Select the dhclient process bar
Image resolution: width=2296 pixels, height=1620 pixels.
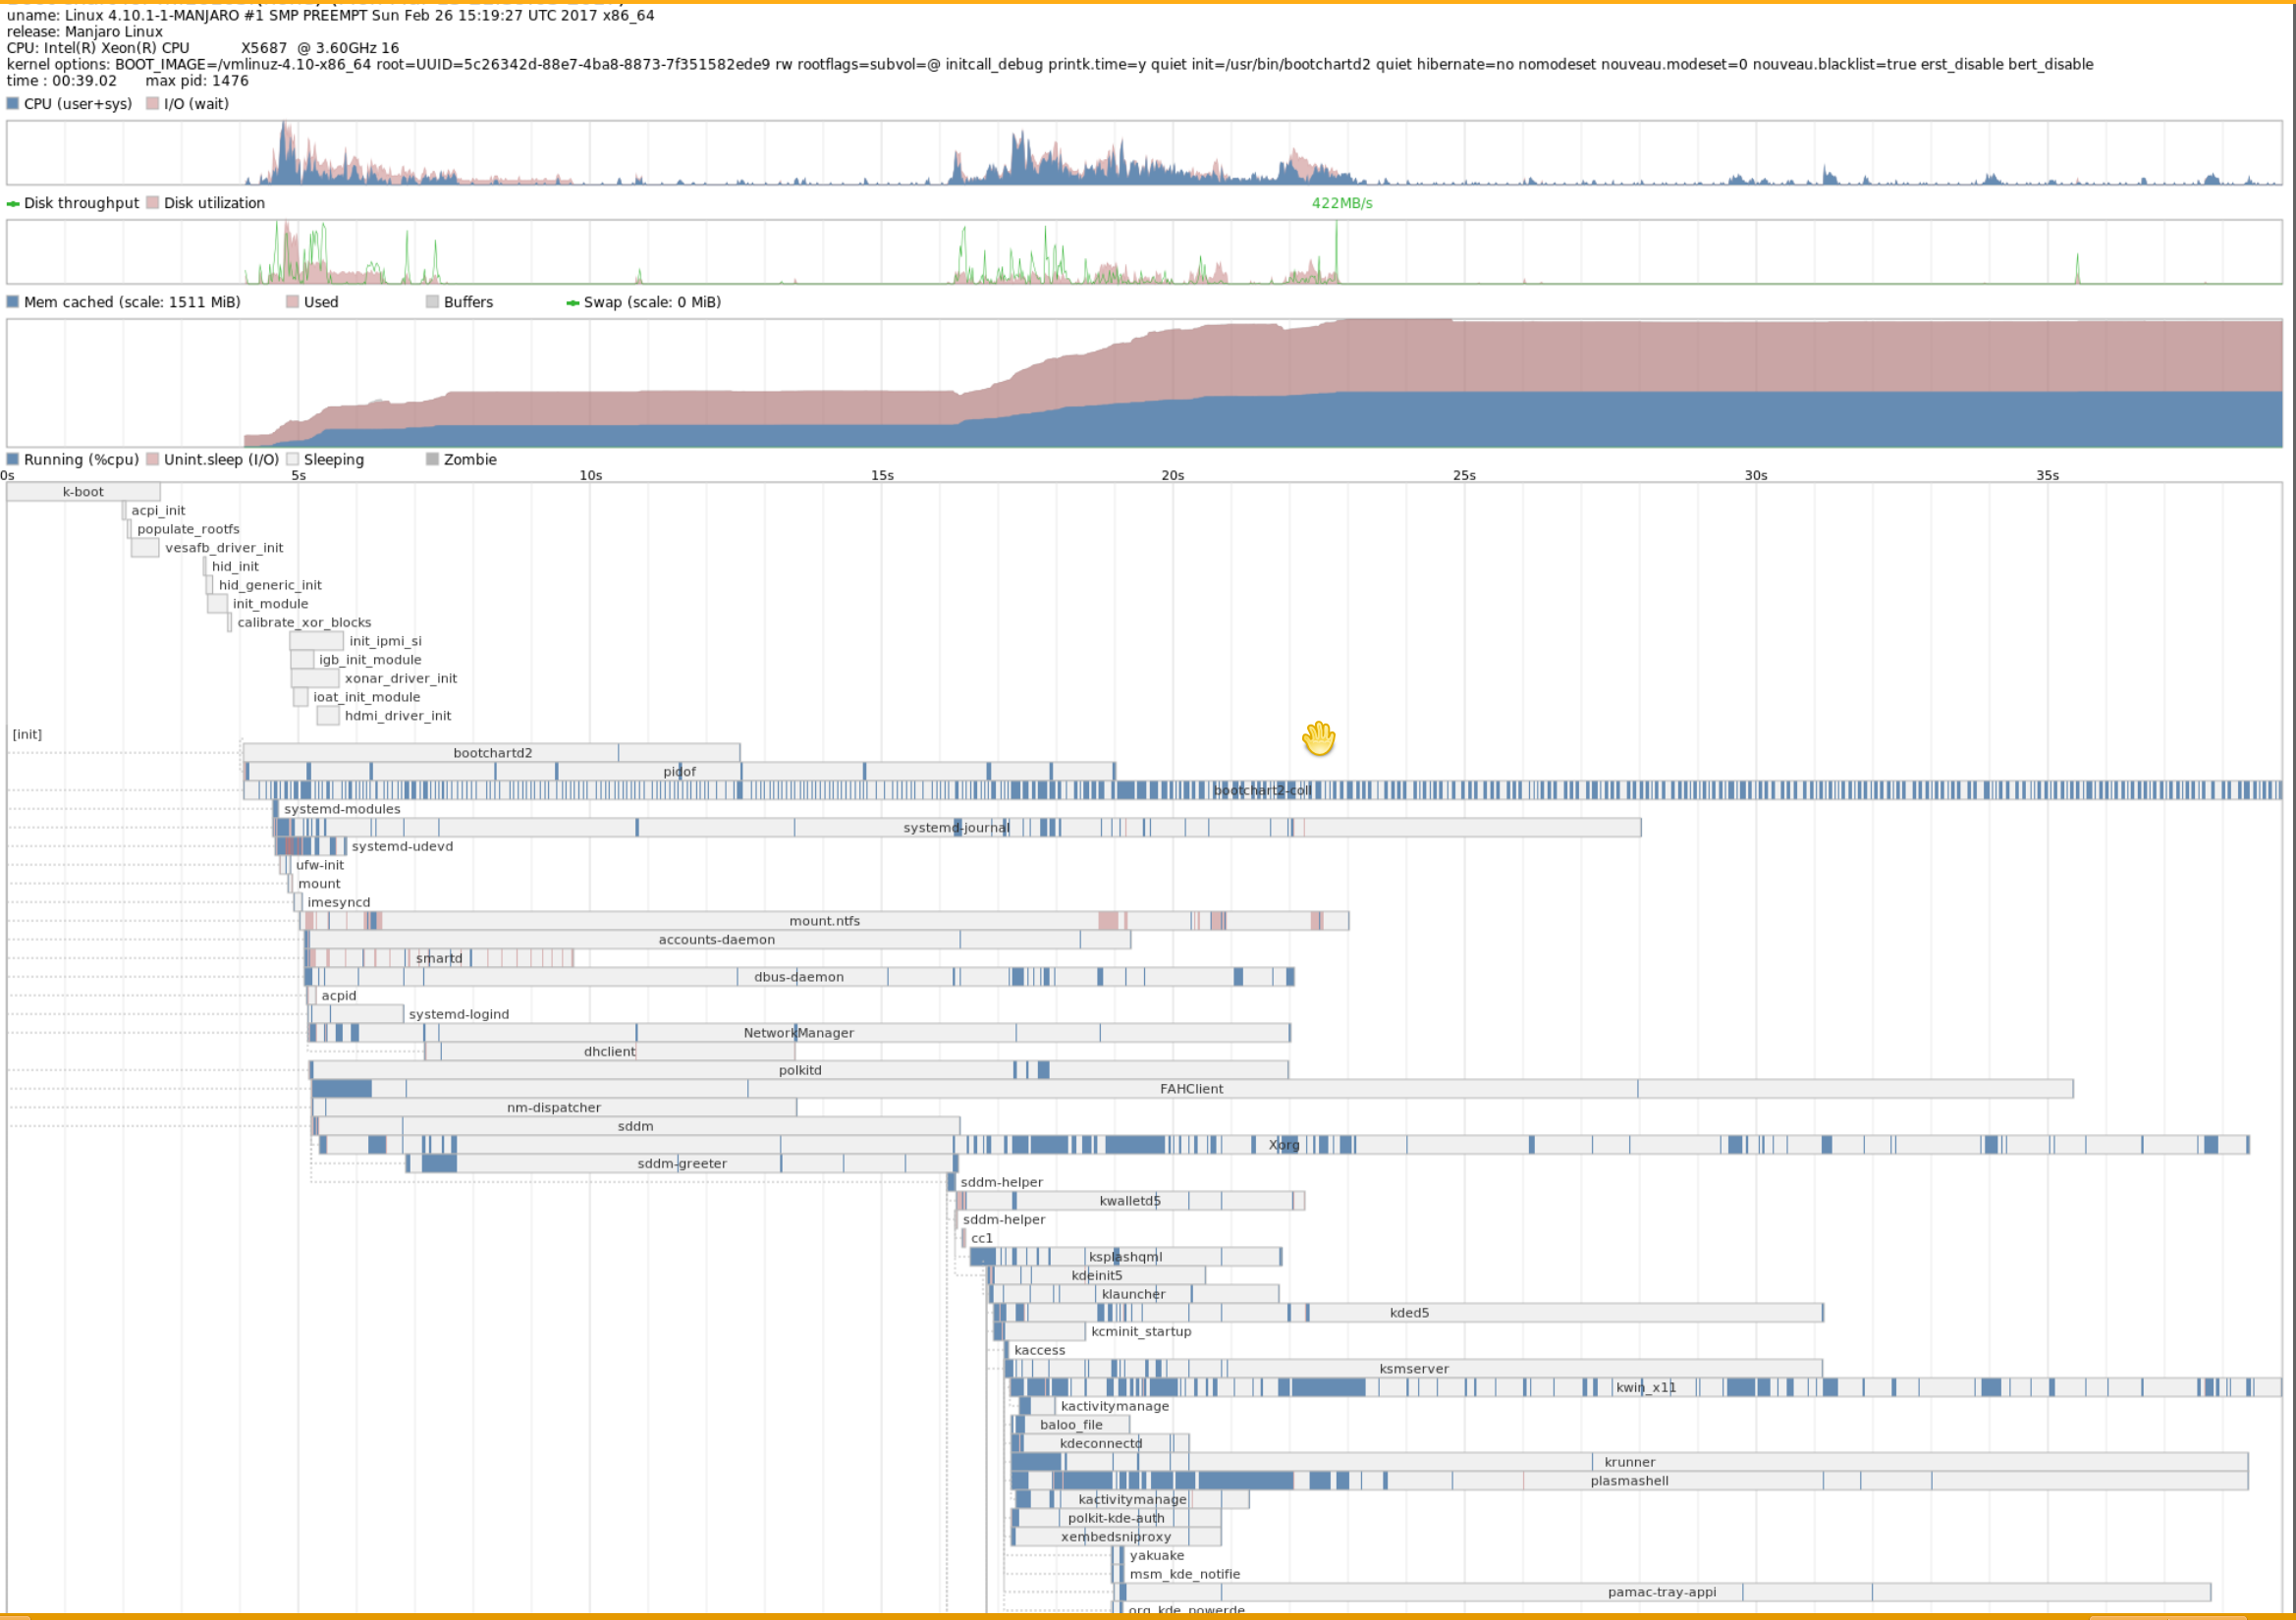pos(610,1052)
